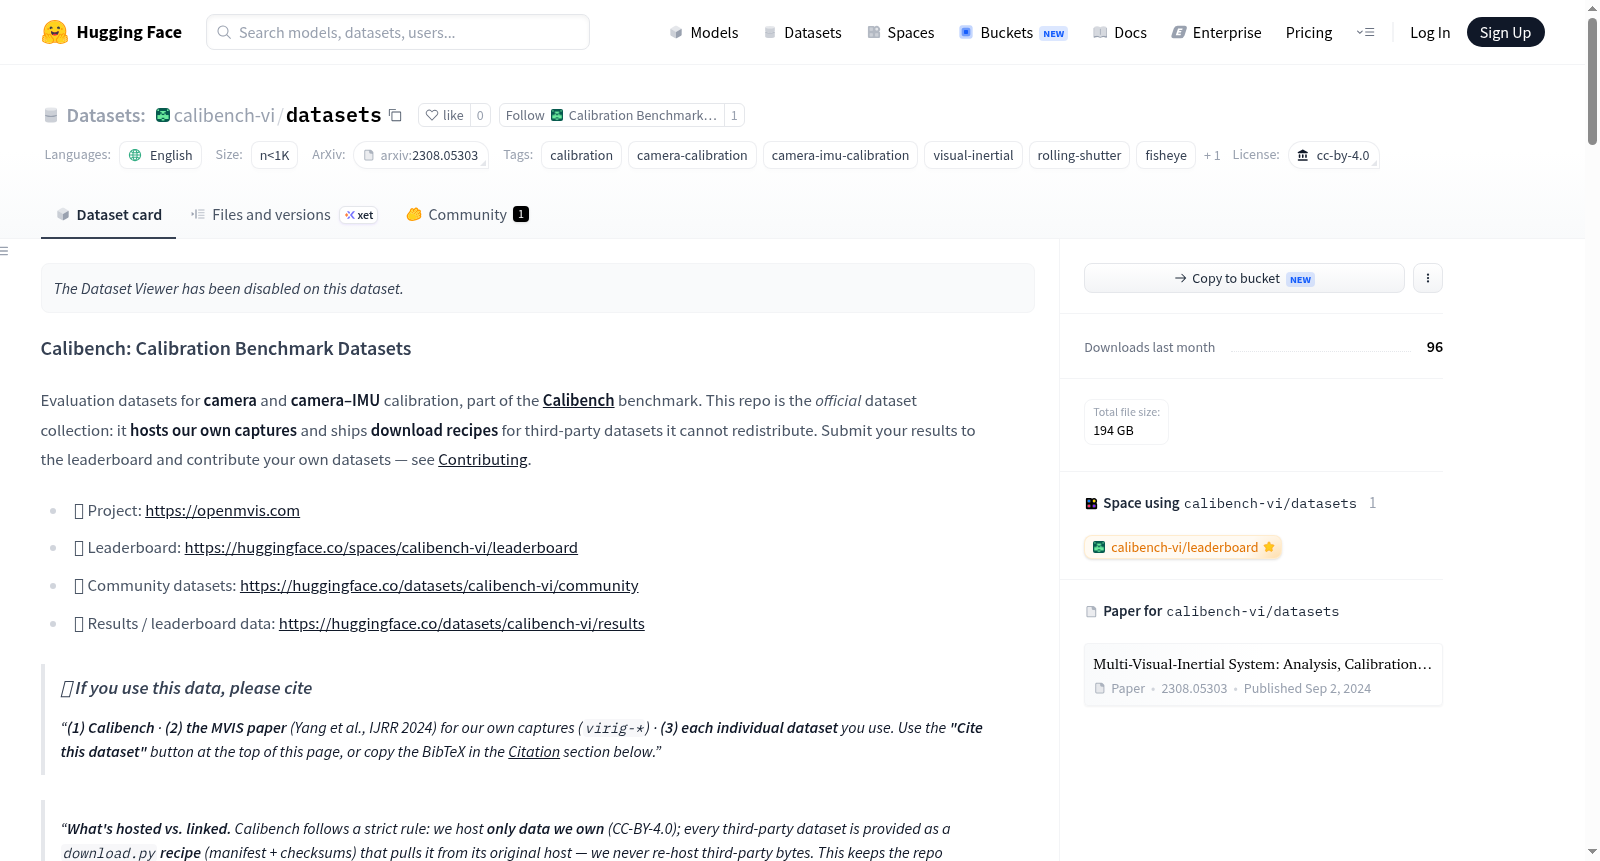This screenshot has width=1600, height=861.
Task: Click the calibench-vi owner name in breadcrumb
Action: (224, 115)
